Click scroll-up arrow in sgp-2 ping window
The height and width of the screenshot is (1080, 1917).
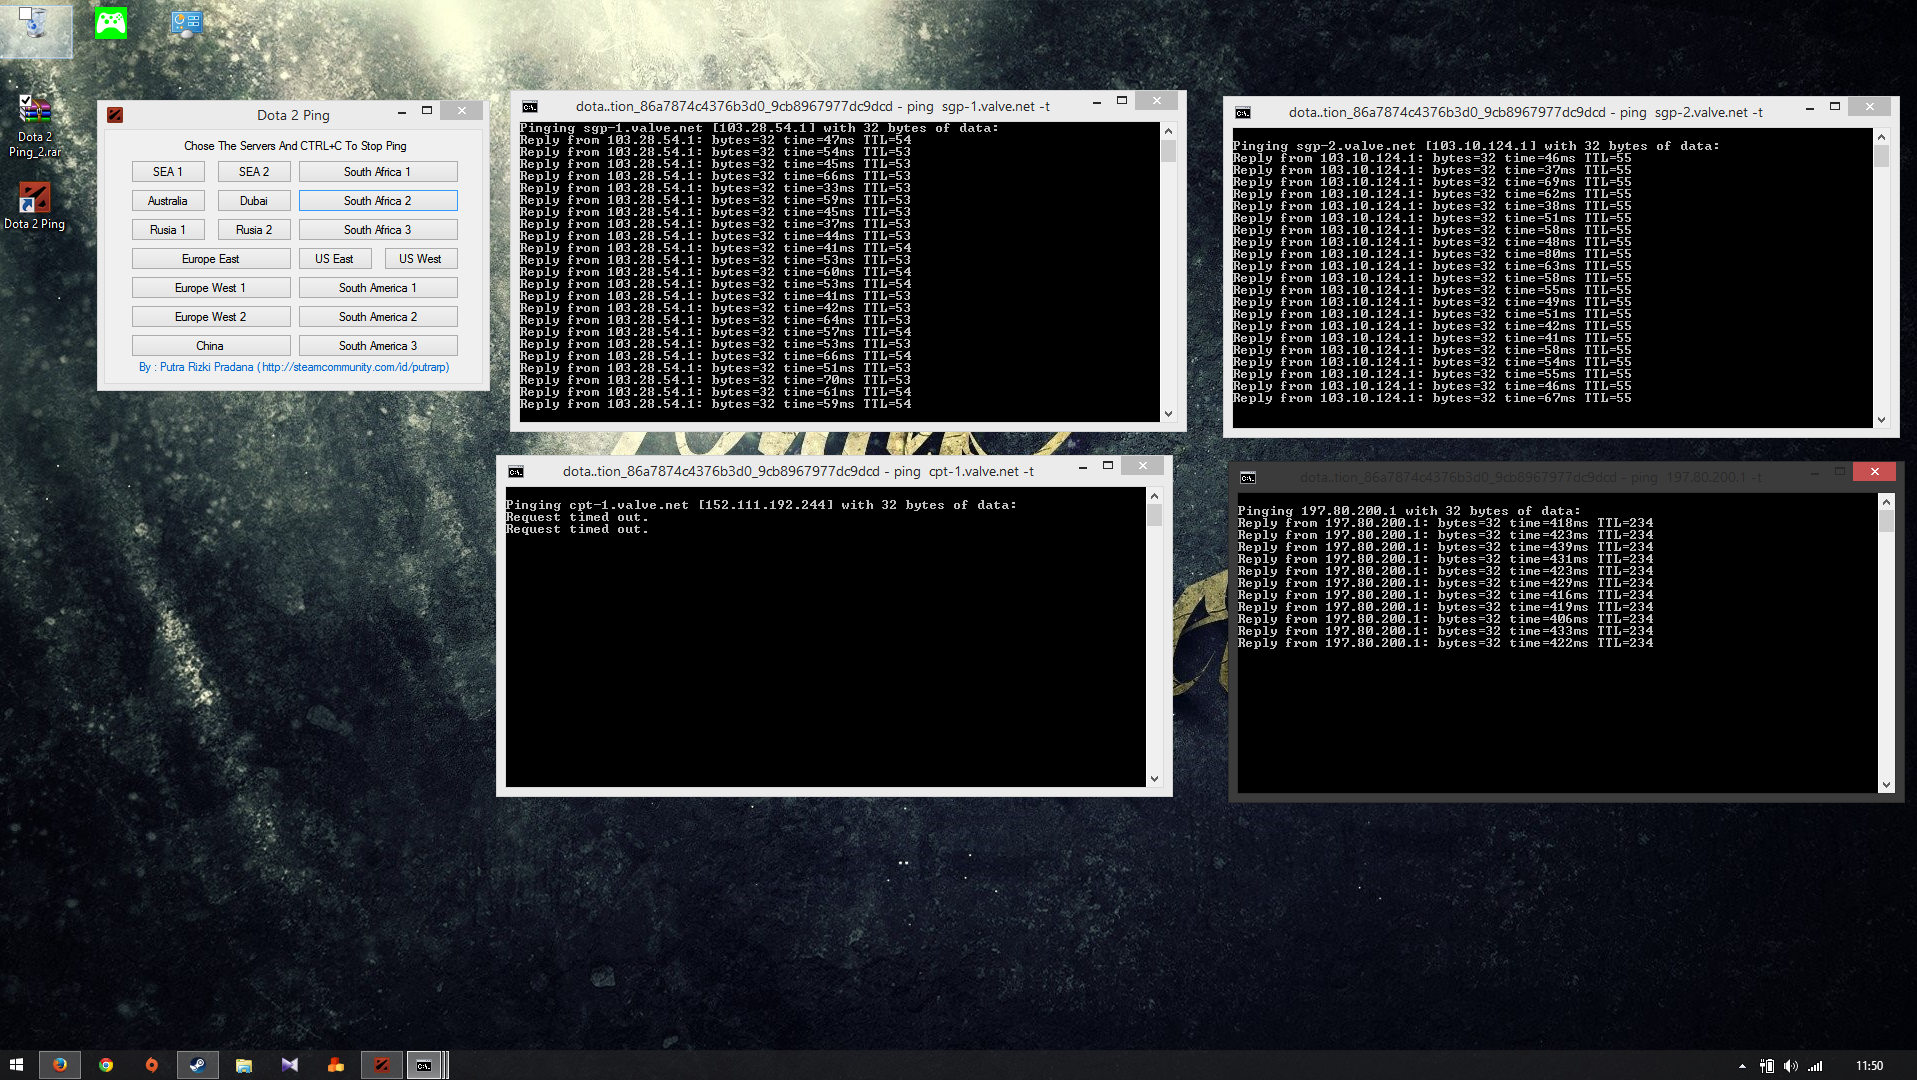[x=1881, y=137]
